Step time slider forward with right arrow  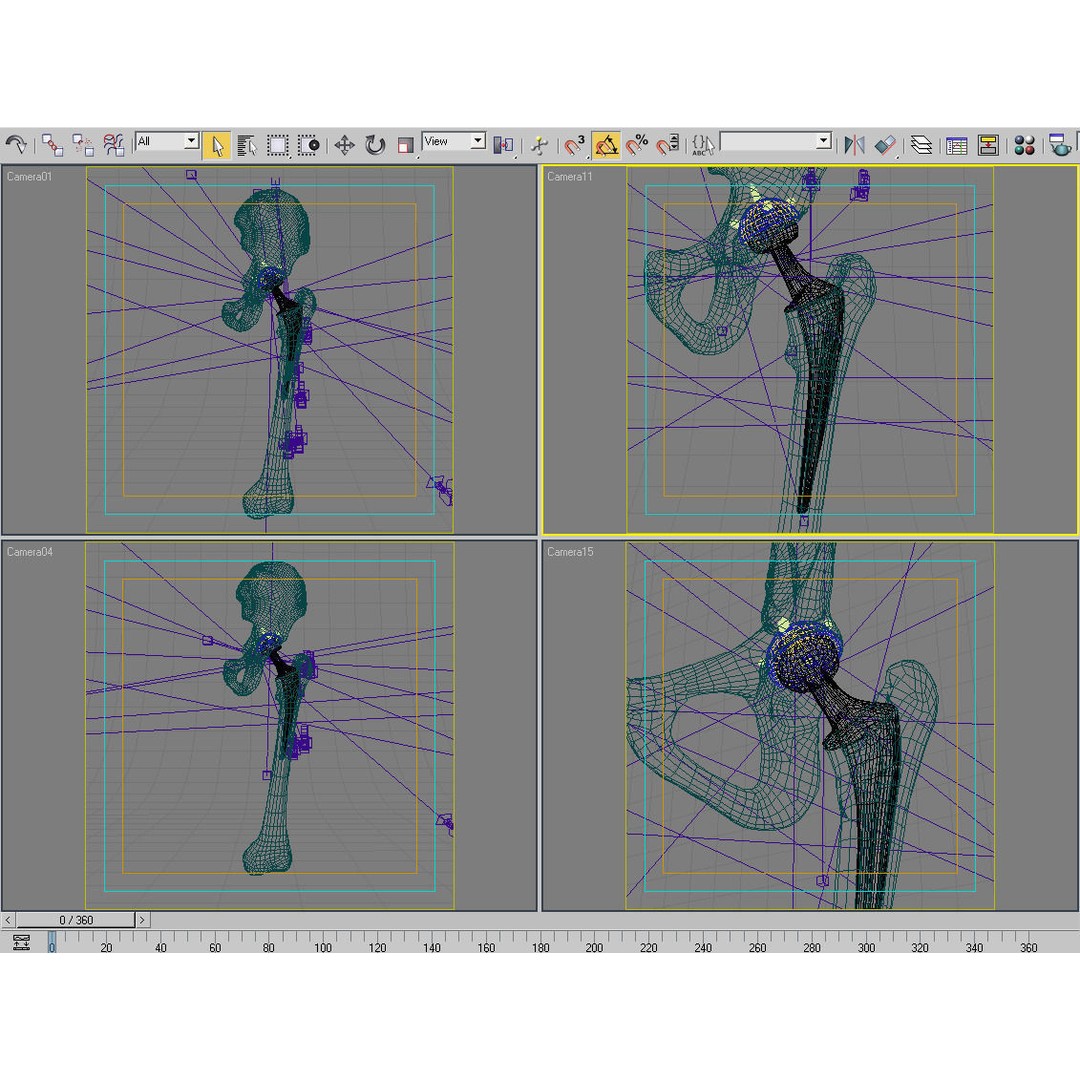143,920
